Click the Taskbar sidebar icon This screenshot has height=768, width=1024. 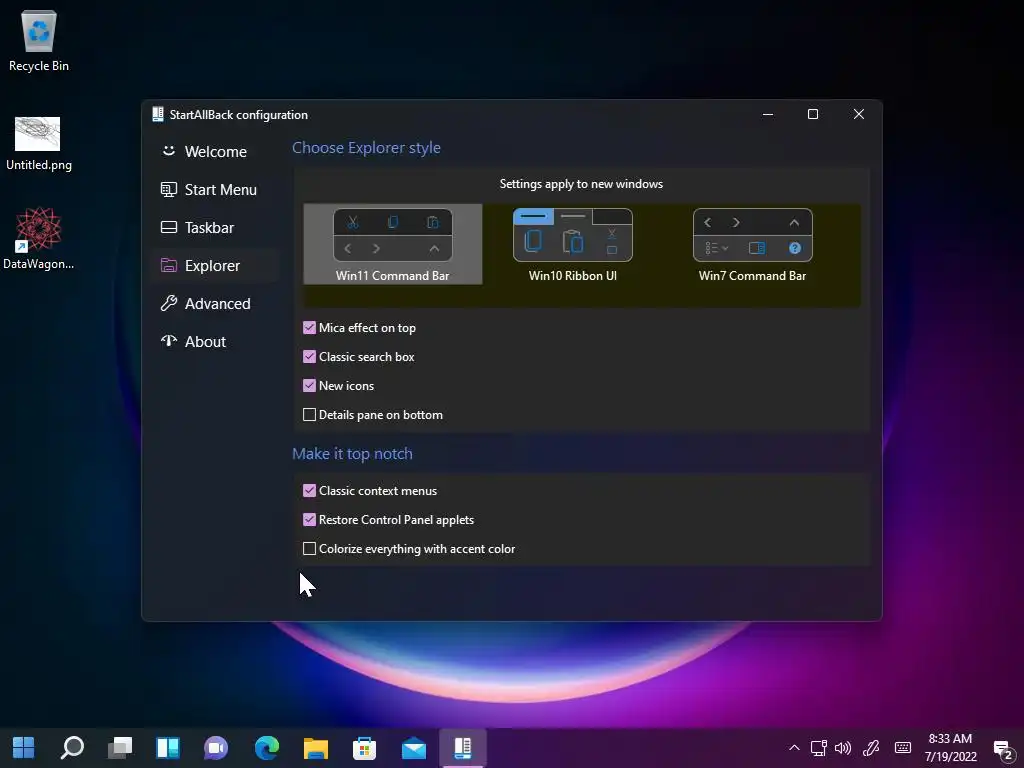(168, 227)
